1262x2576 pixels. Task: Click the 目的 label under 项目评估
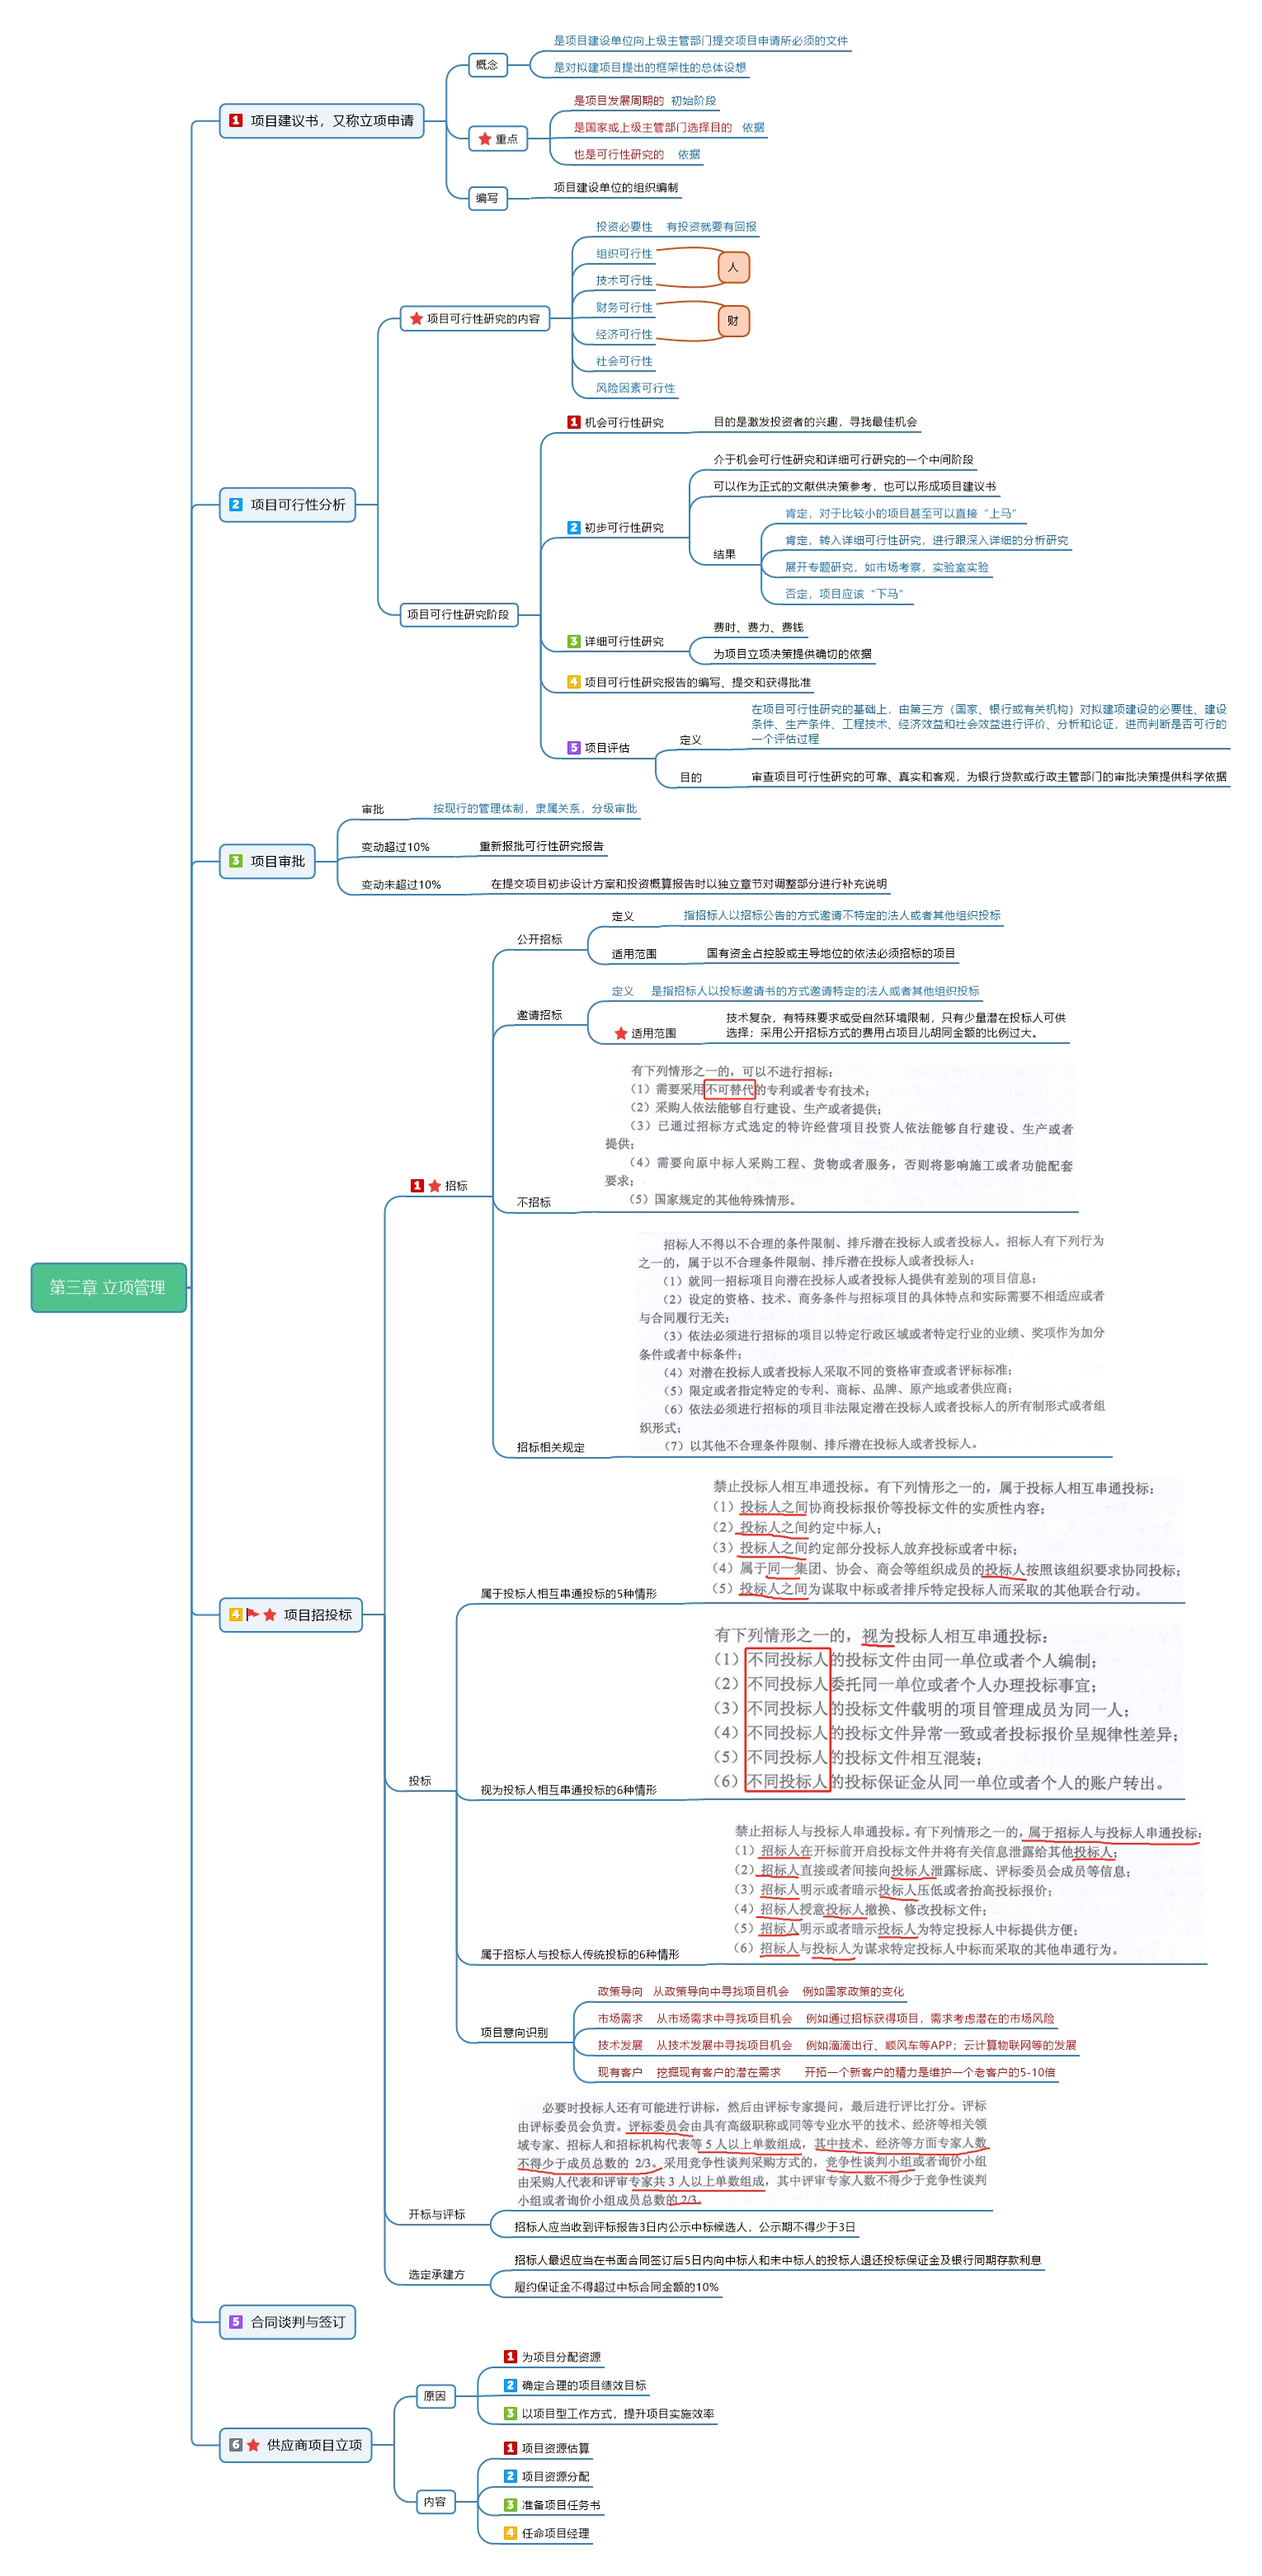(691, 778)
